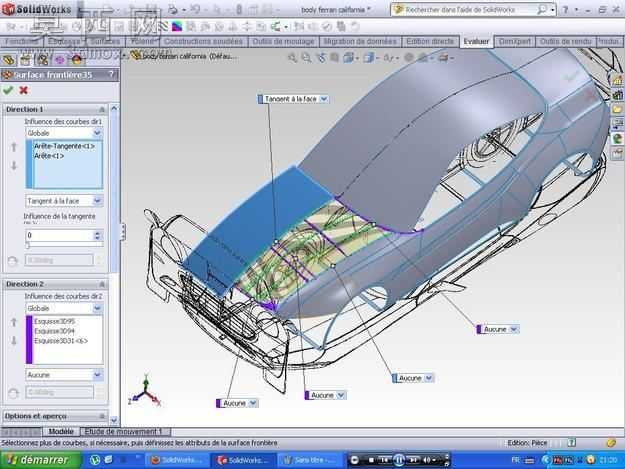This screenshot has height=469, width=625.
Task: Switch to the DimXpert tab
Action: 515,41
